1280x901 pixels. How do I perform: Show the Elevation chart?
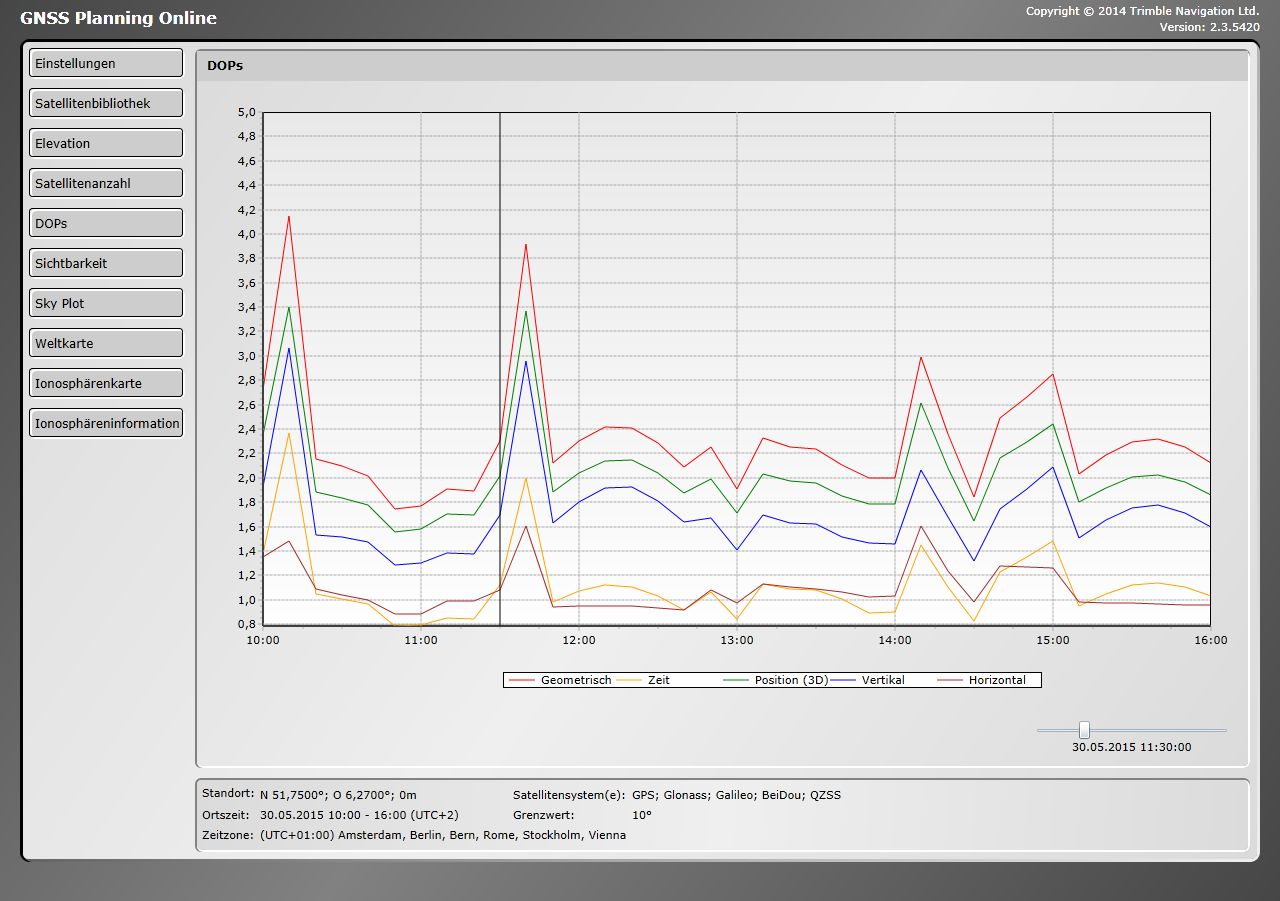pos(105,143)
